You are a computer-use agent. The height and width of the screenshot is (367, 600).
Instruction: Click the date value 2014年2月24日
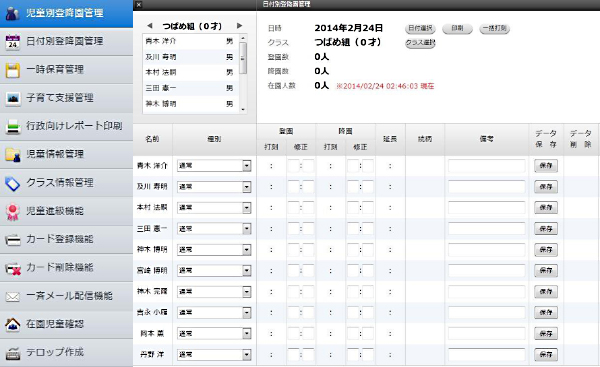click(349, 28)
